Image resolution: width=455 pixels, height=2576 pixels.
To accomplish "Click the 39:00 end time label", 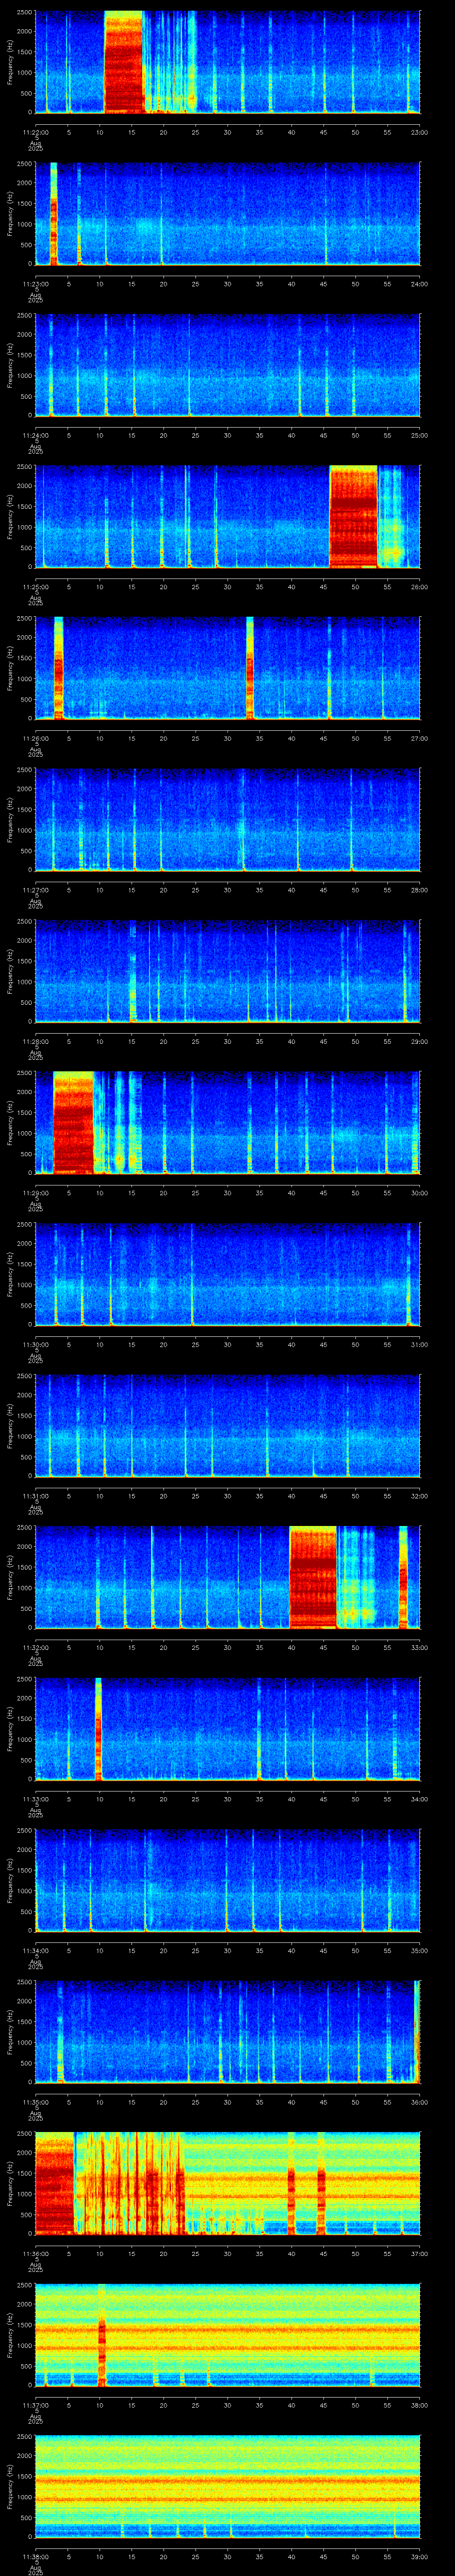I will tap(420, 2557).
